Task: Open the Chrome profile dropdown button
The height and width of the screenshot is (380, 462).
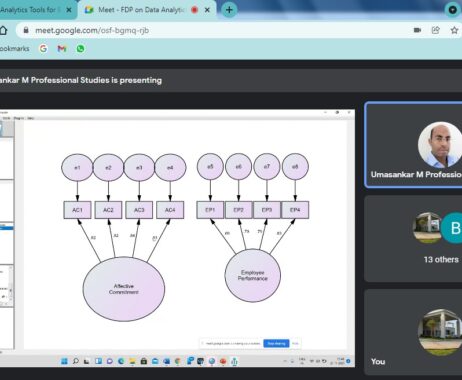Action: 453,10
